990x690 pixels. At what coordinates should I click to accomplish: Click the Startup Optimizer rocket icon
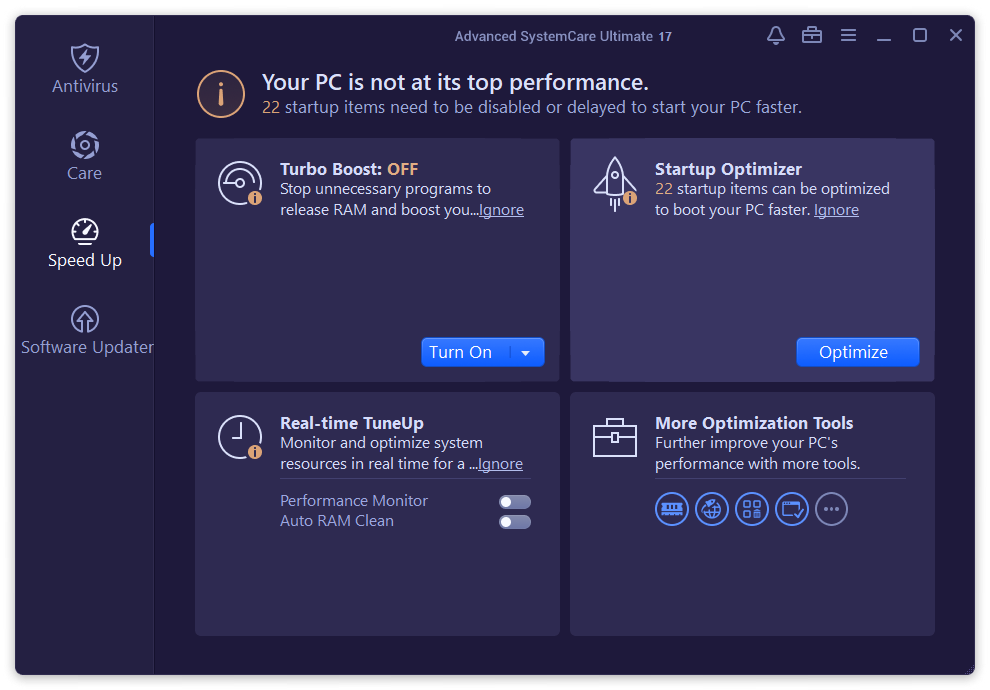point(615,182)
